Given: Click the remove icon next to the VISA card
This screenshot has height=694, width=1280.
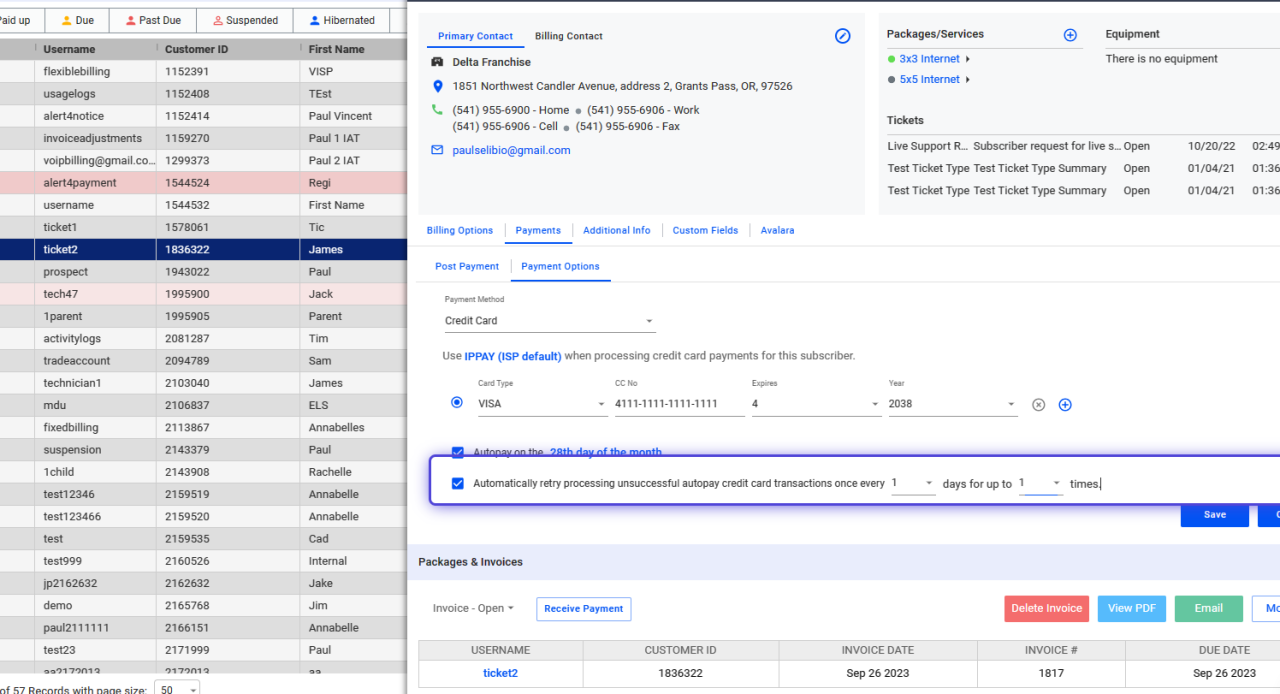Looking at the screenshot, I should click(x=1038, y=404).
